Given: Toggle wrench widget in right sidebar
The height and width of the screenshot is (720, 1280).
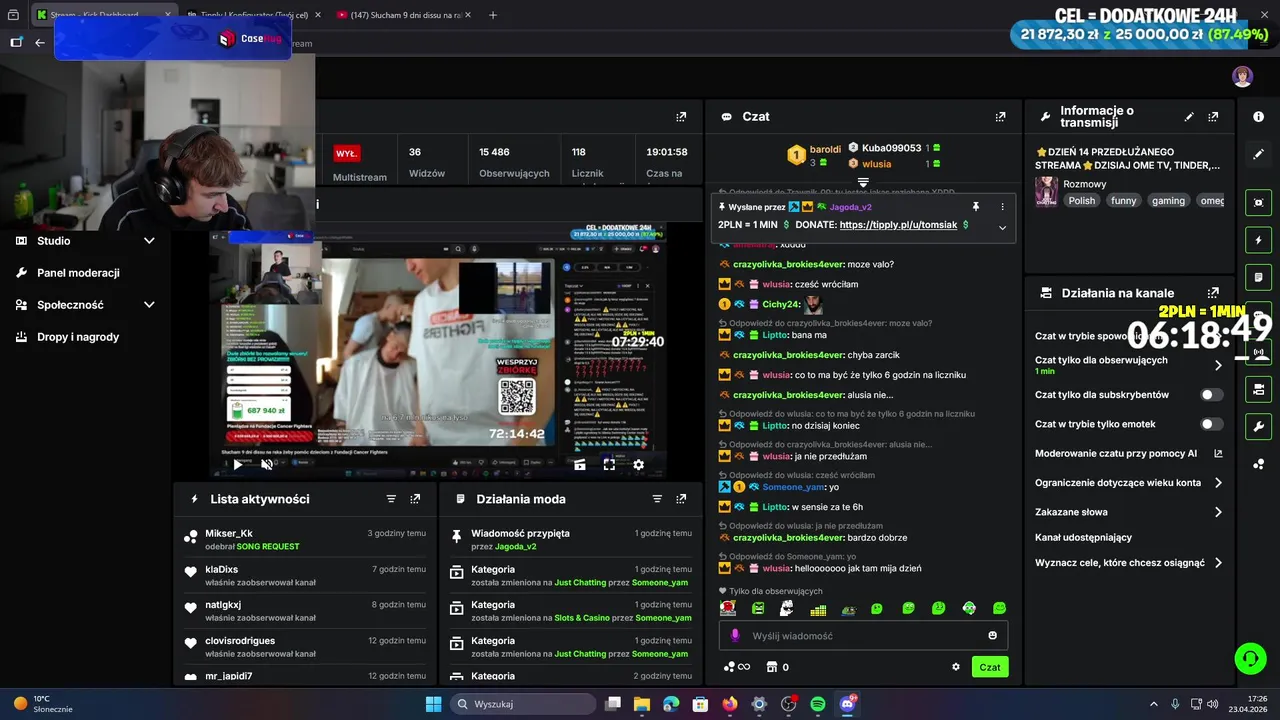Looking at the screenshot, I should point(1258,427).
